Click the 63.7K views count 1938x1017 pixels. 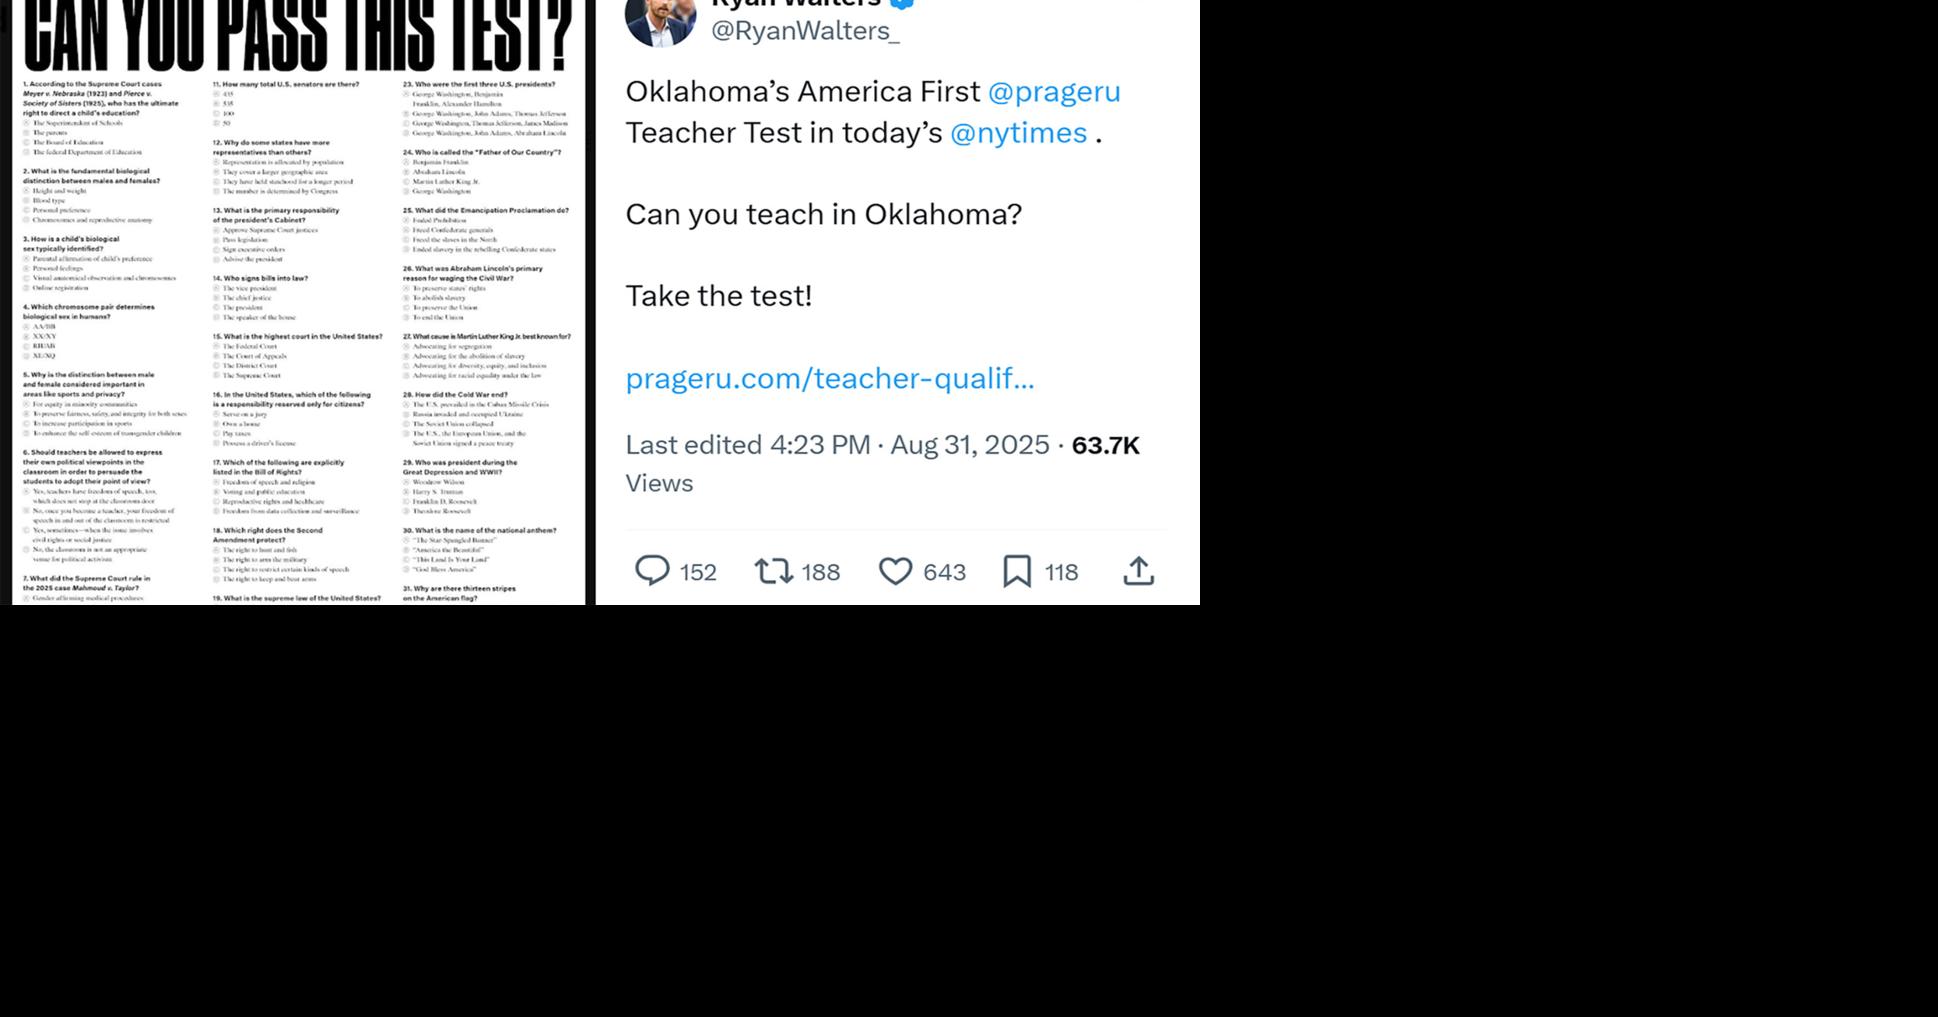(x=1105, y=445)
